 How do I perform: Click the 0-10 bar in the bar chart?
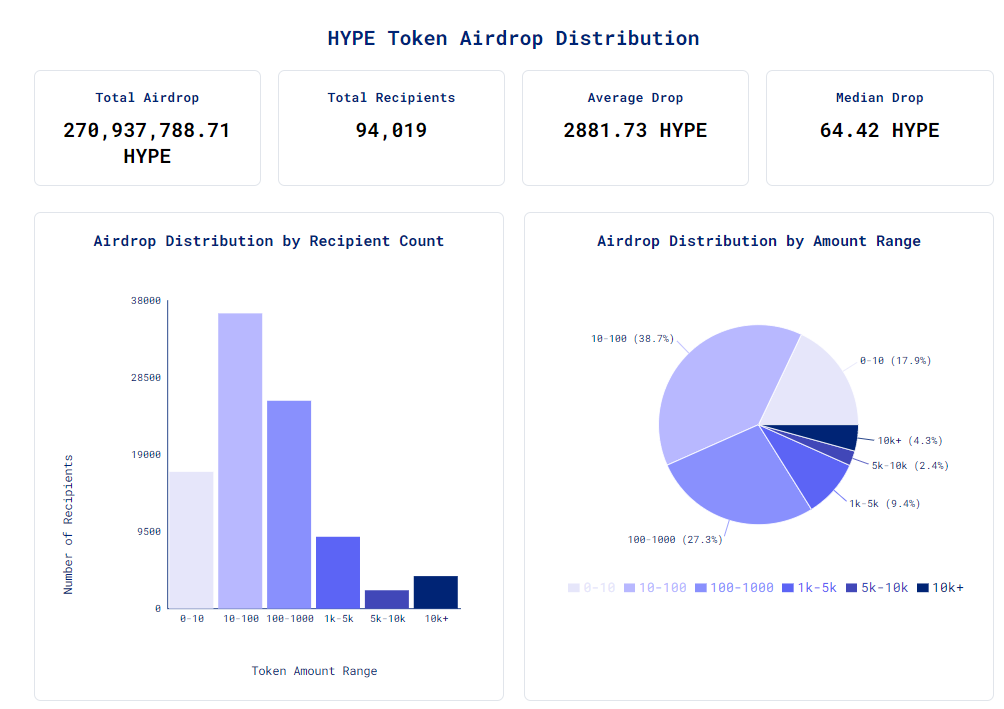[x=190, y=540]
